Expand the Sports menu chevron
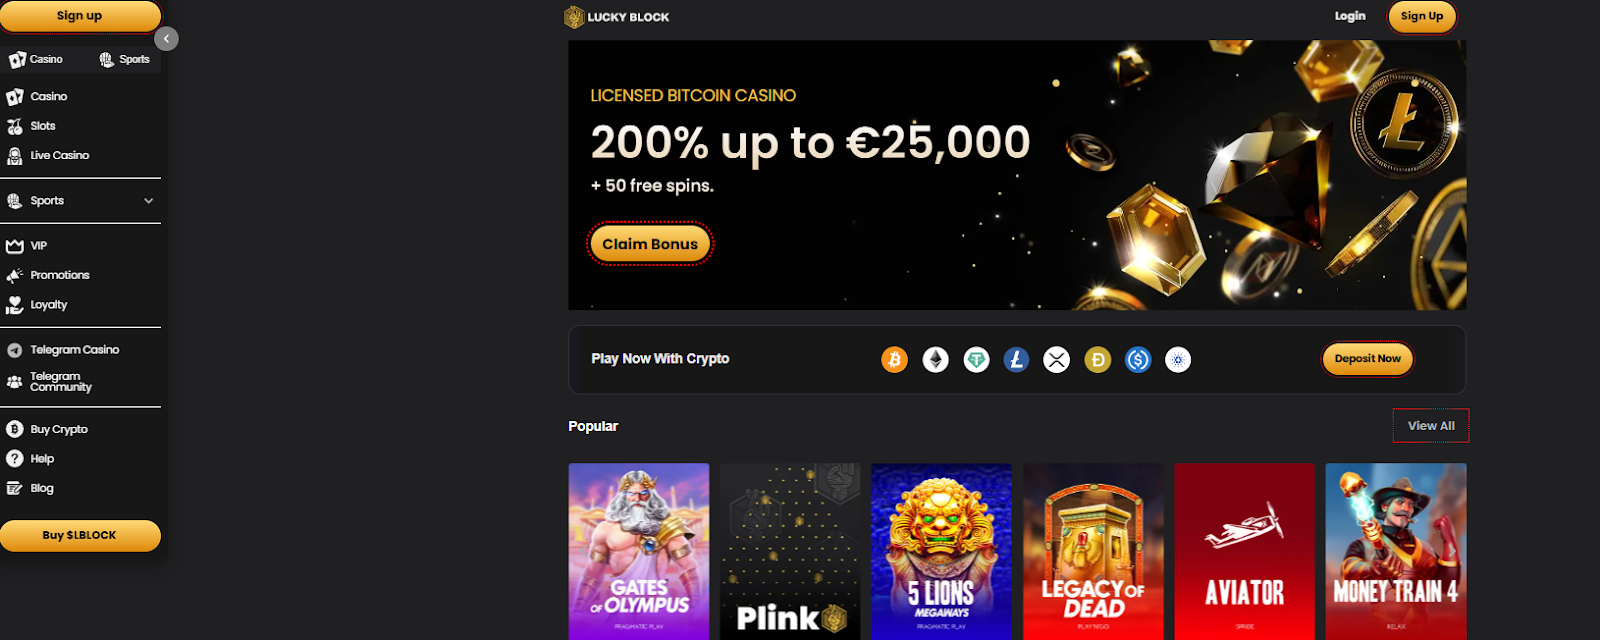 pyautogui.click(x=149, y=201)
